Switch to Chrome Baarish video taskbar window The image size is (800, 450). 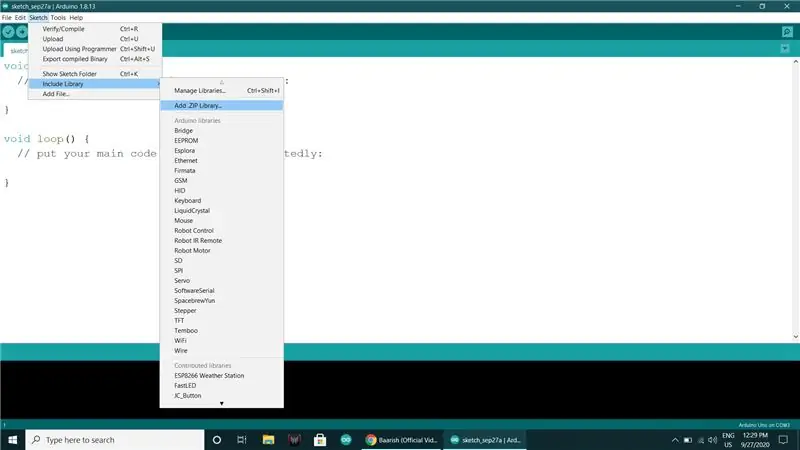click(402, 440)
